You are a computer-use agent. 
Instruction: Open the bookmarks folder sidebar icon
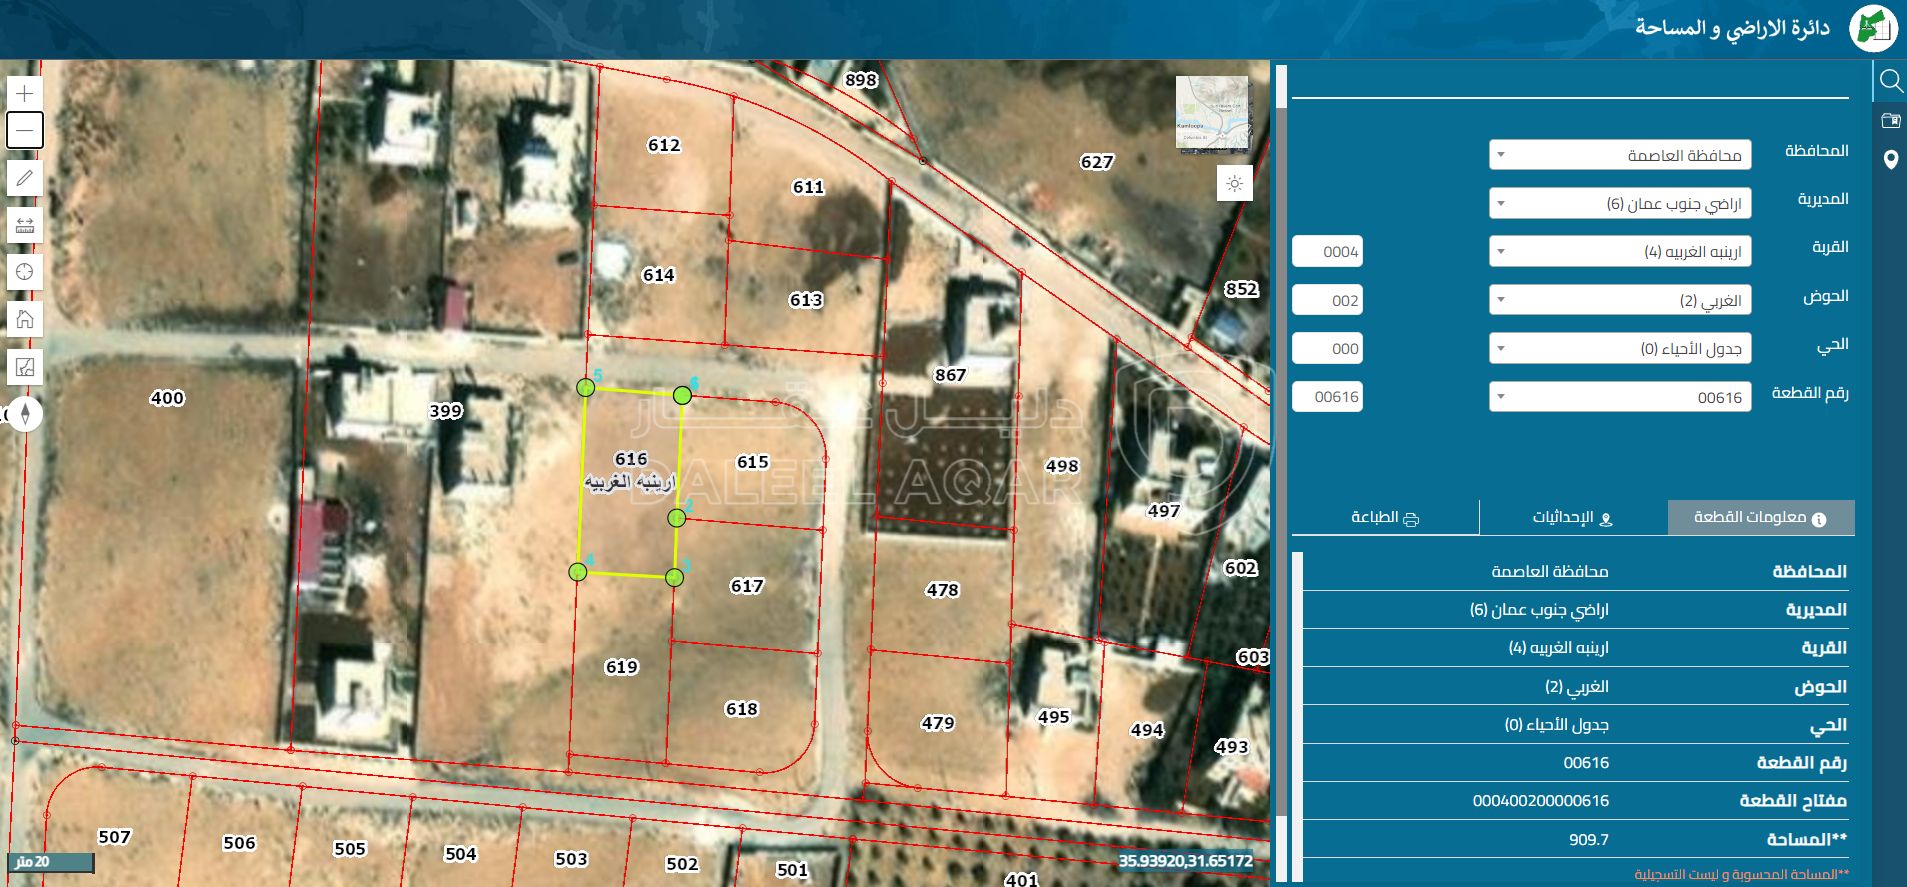click(1890, 121)
